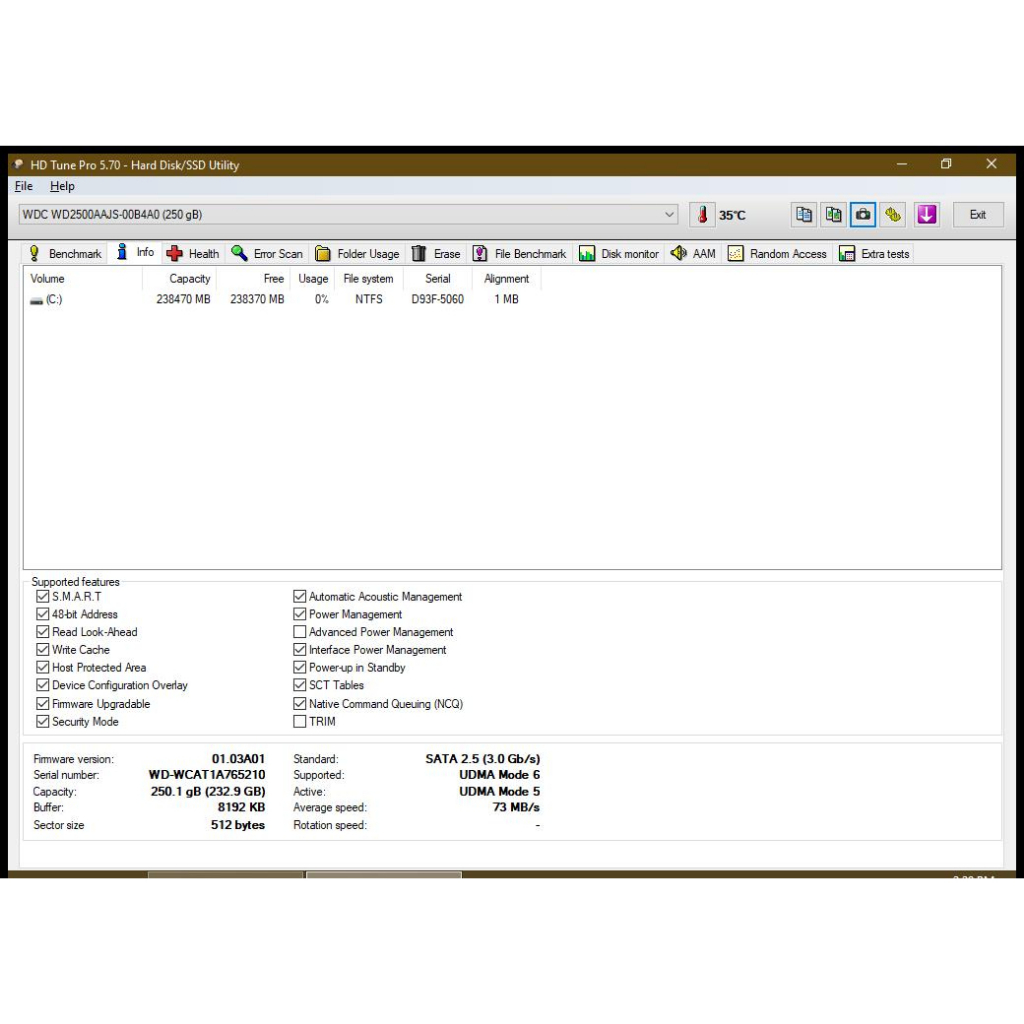Open the Benchmark tab
Image resolution: width=1024 pixels, height=1024 pixels.
[x=65, y=254]
